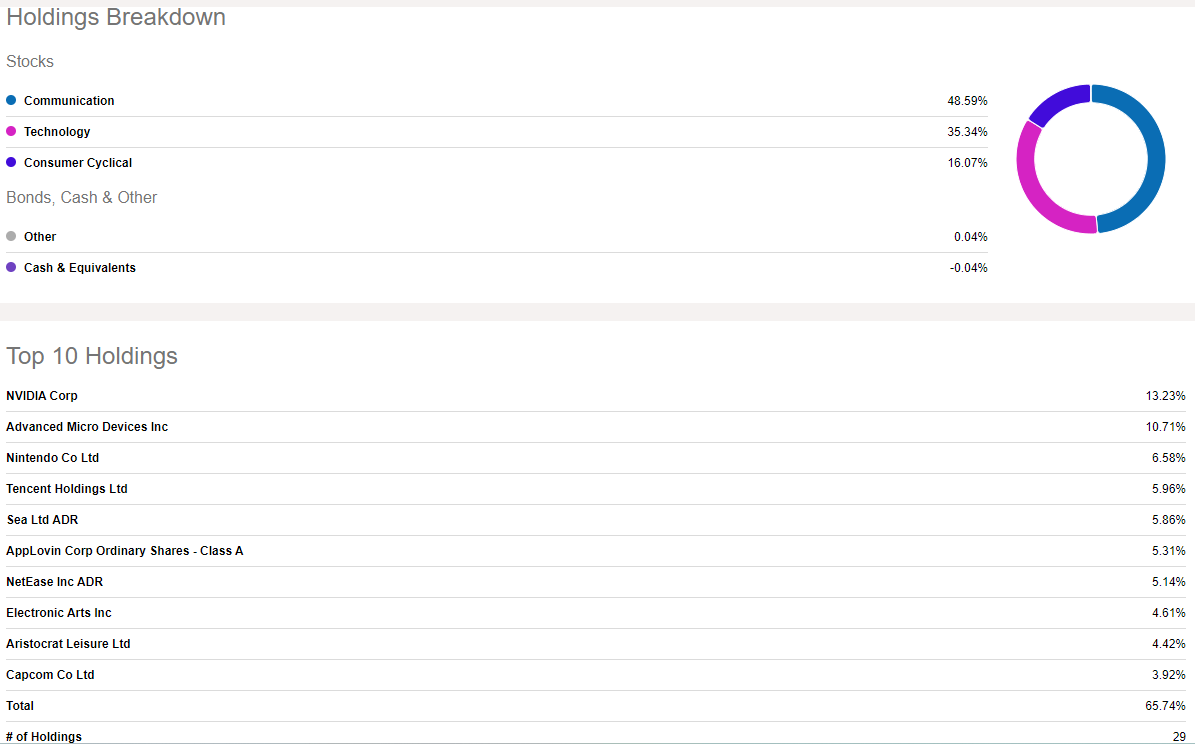Open the Electronic Arts Inc holding
Screen dimensions: 1195x744
[x=59, y=613]
